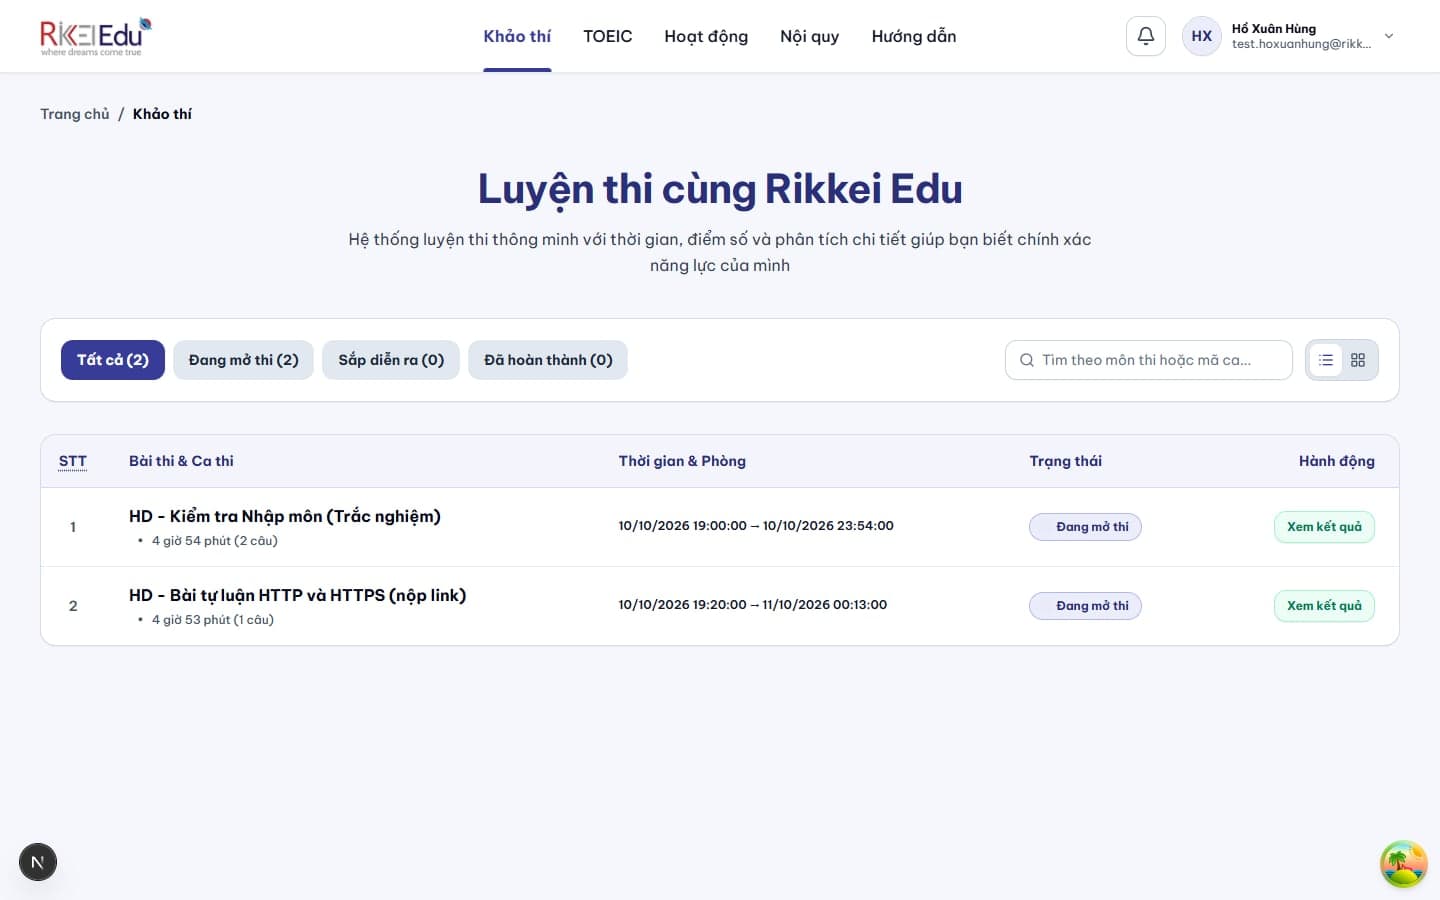Switch to list view layout
1440x900 pixels.
click(1326, 360)
